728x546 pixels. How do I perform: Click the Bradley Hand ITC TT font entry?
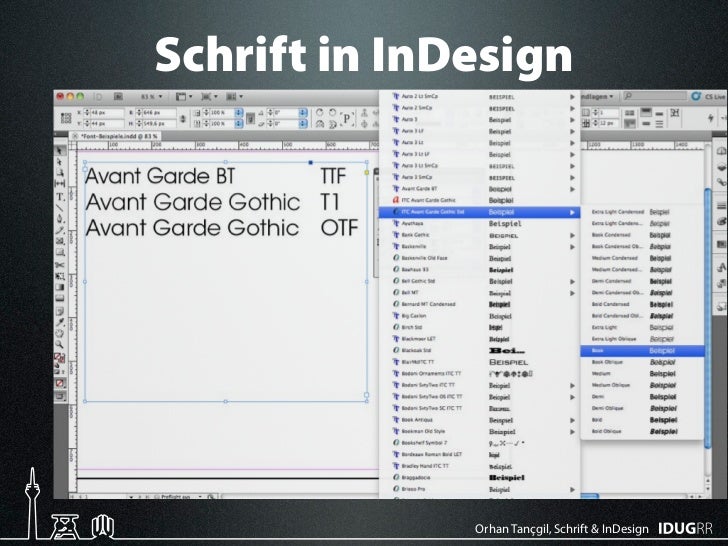tap(479, 466)
